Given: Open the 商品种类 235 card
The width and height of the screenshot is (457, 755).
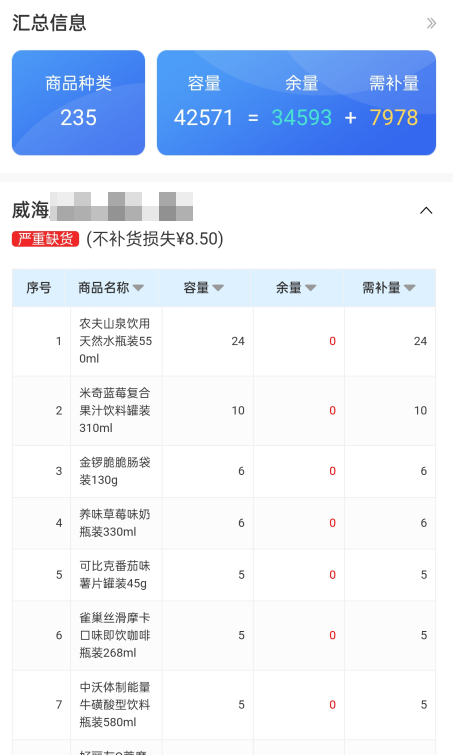Looking at the screenshot, I should (78, 103).
